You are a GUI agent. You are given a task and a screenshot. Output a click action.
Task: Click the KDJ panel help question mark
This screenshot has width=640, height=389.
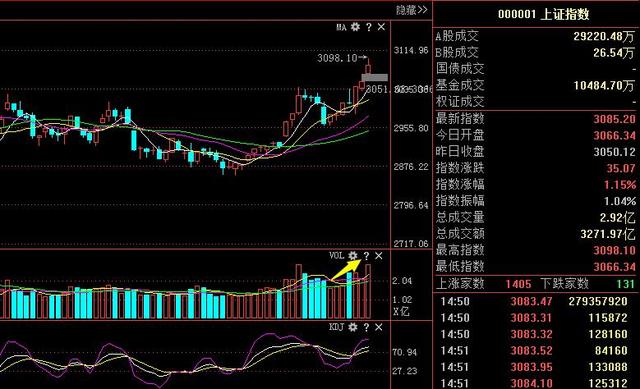tap(366, 327)
